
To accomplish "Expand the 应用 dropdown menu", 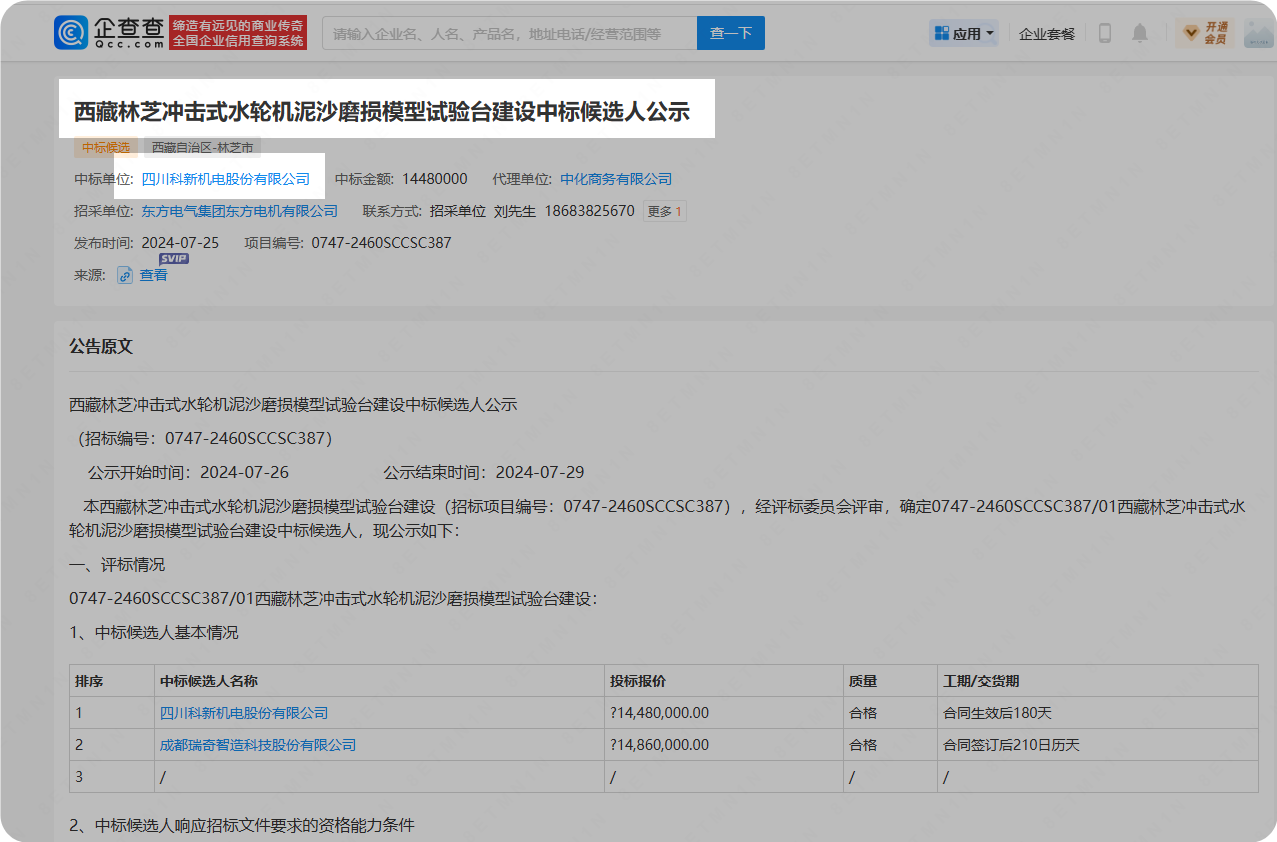I will pos(965,33).
